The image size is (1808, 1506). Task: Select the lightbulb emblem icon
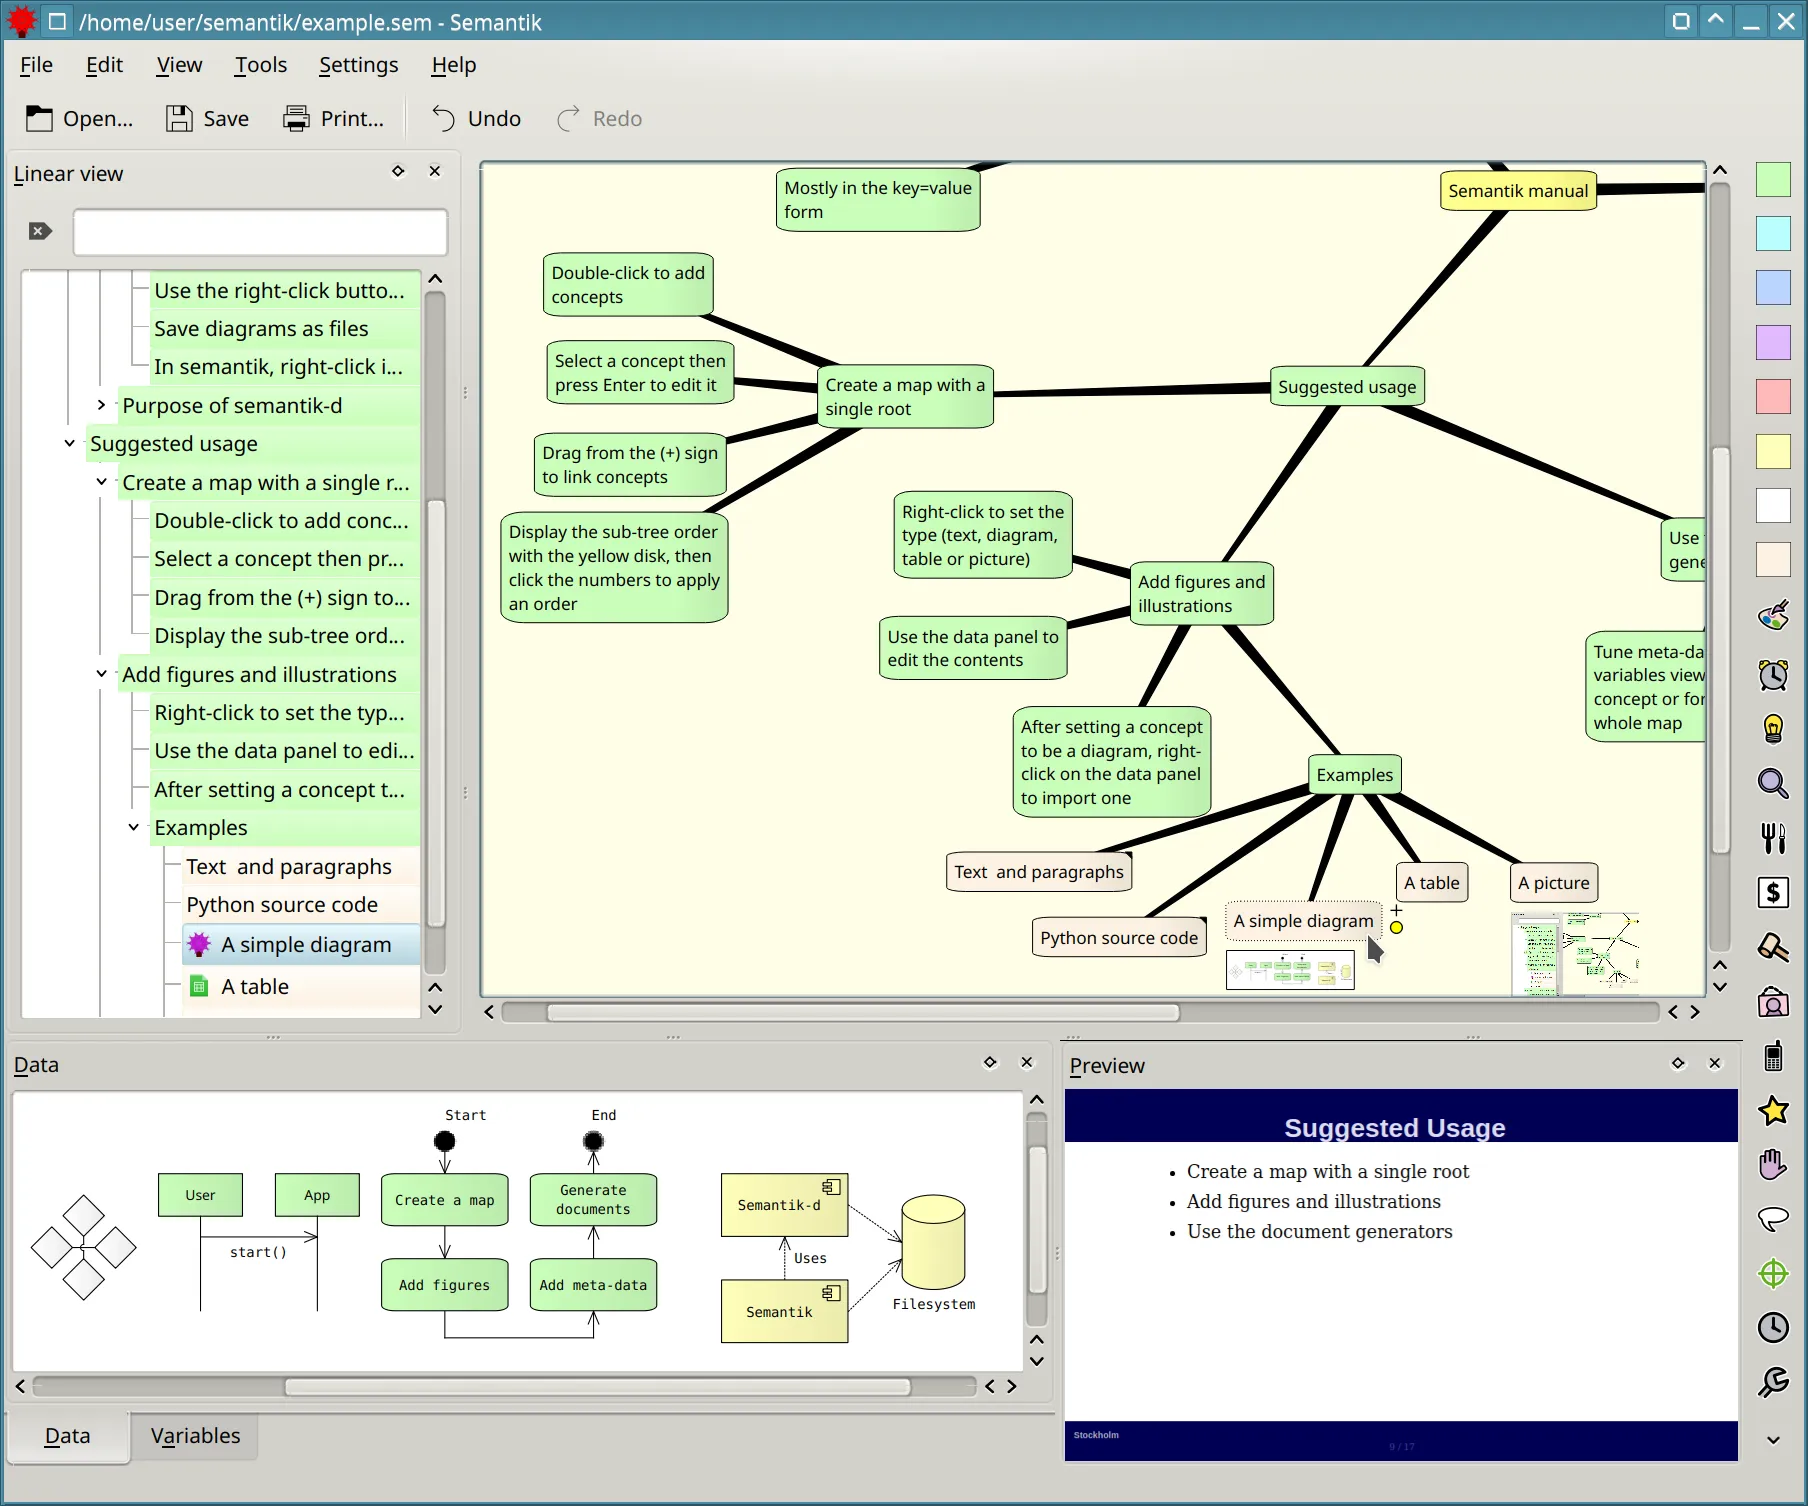[1773, 728]
